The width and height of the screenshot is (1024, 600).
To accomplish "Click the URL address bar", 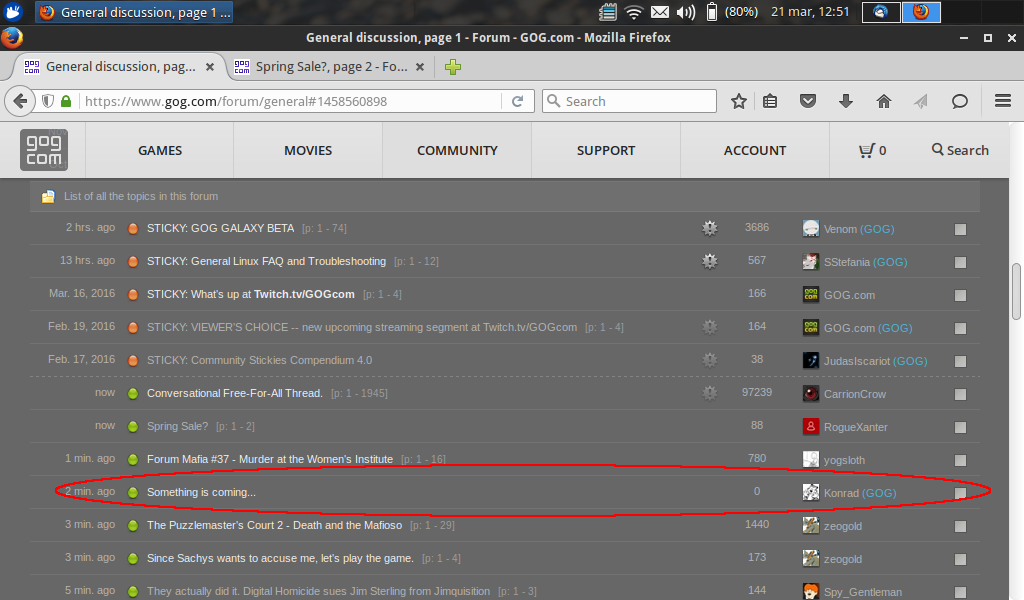I will point(291,101).
